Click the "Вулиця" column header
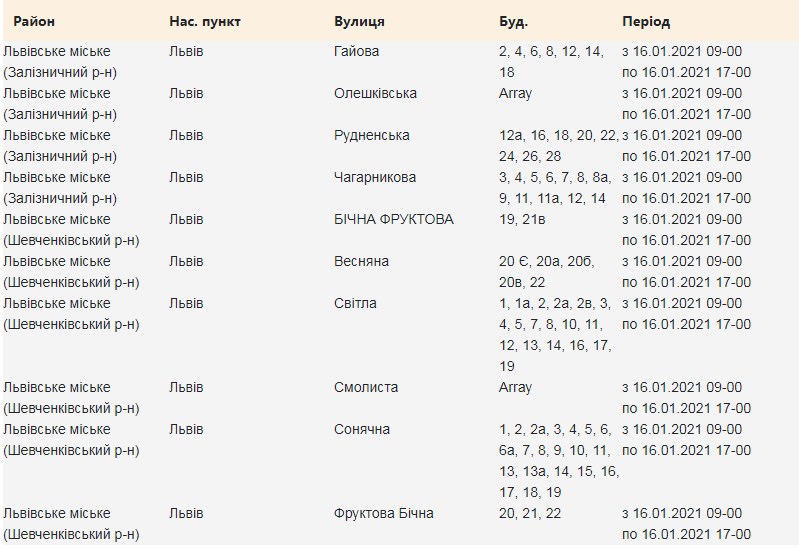The height and width of the screenshot is (548, 799). coord(359,21)
